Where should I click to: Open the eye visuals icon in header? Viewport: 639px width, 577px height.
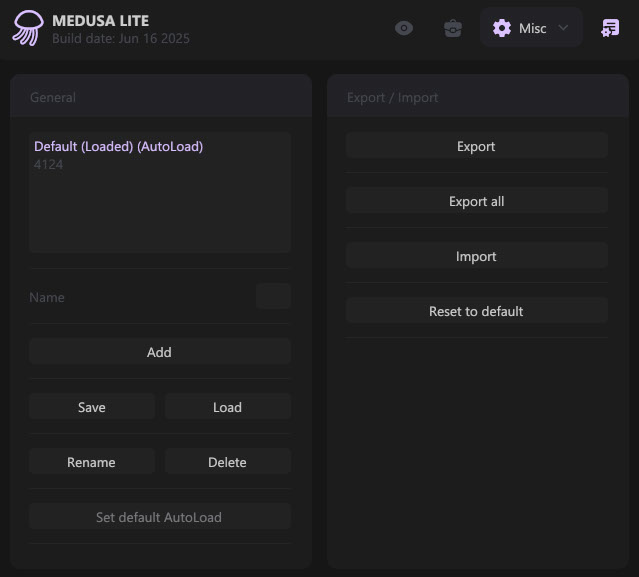pos(404,28)
